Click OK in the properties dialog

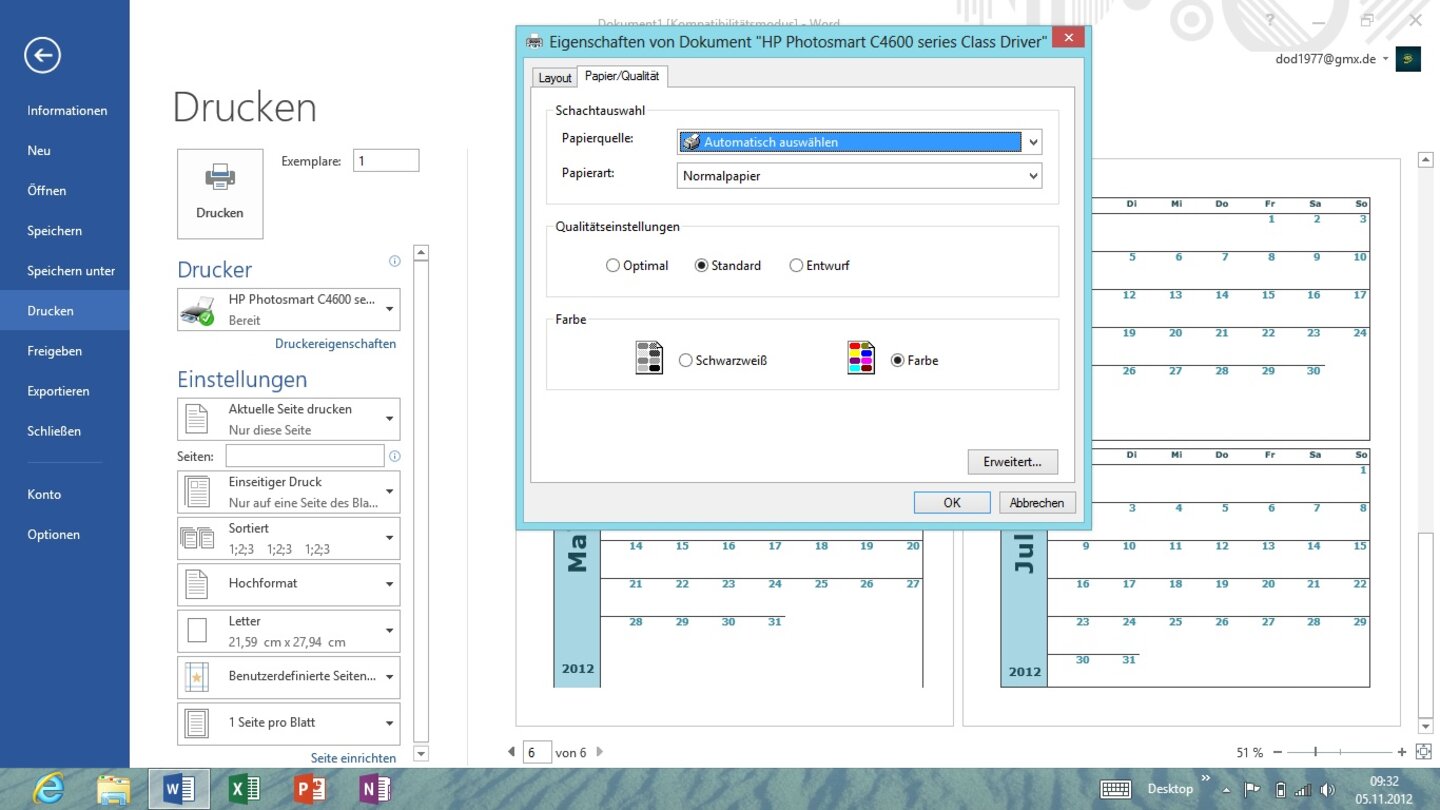(x=952, y=502)
